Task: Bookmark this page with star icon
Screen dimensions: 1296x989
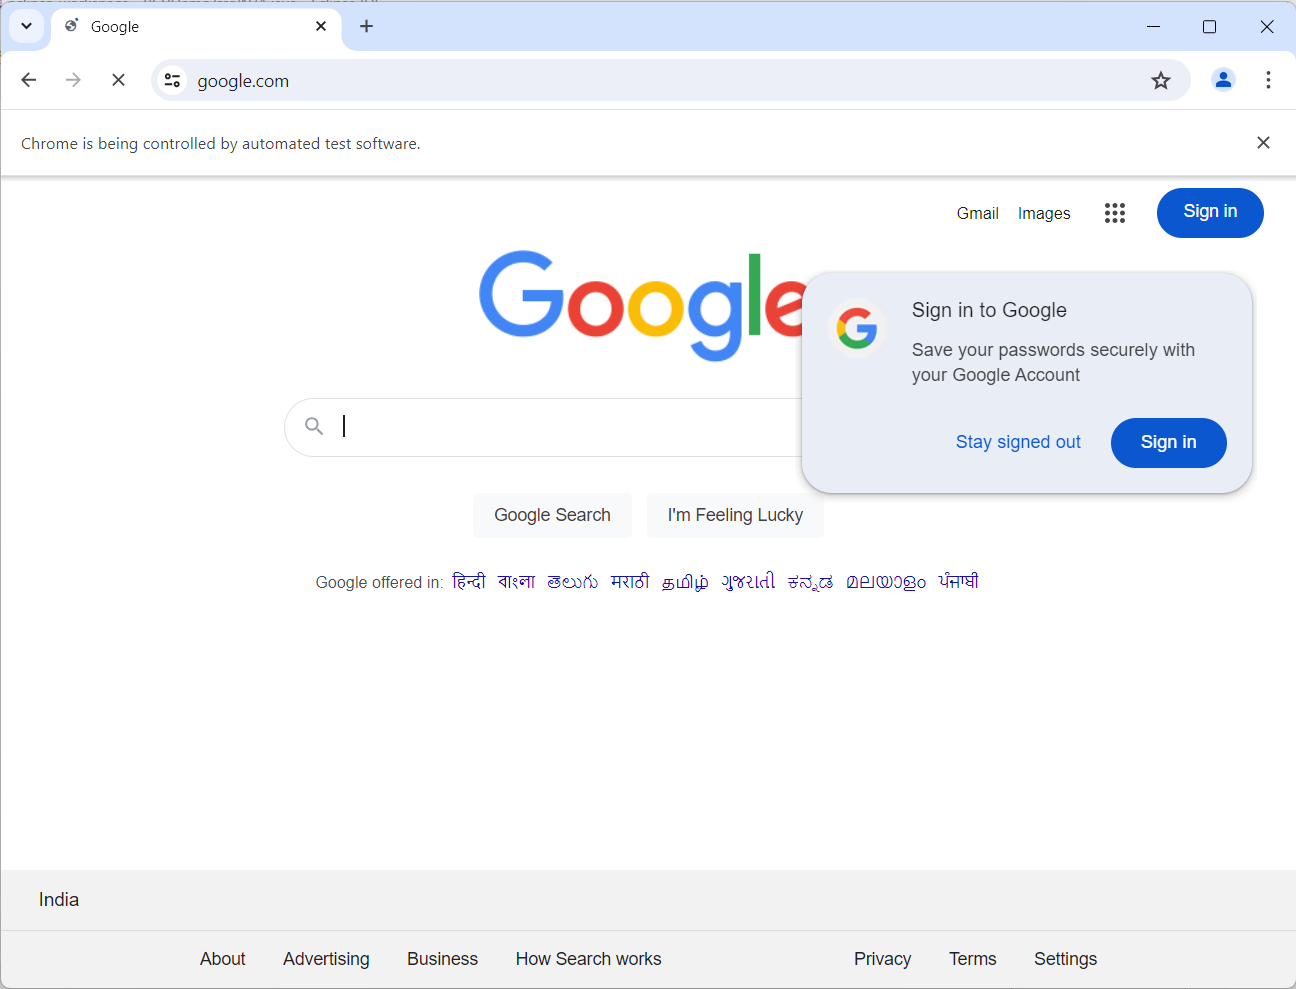Action: click(x=1160, y=81)
